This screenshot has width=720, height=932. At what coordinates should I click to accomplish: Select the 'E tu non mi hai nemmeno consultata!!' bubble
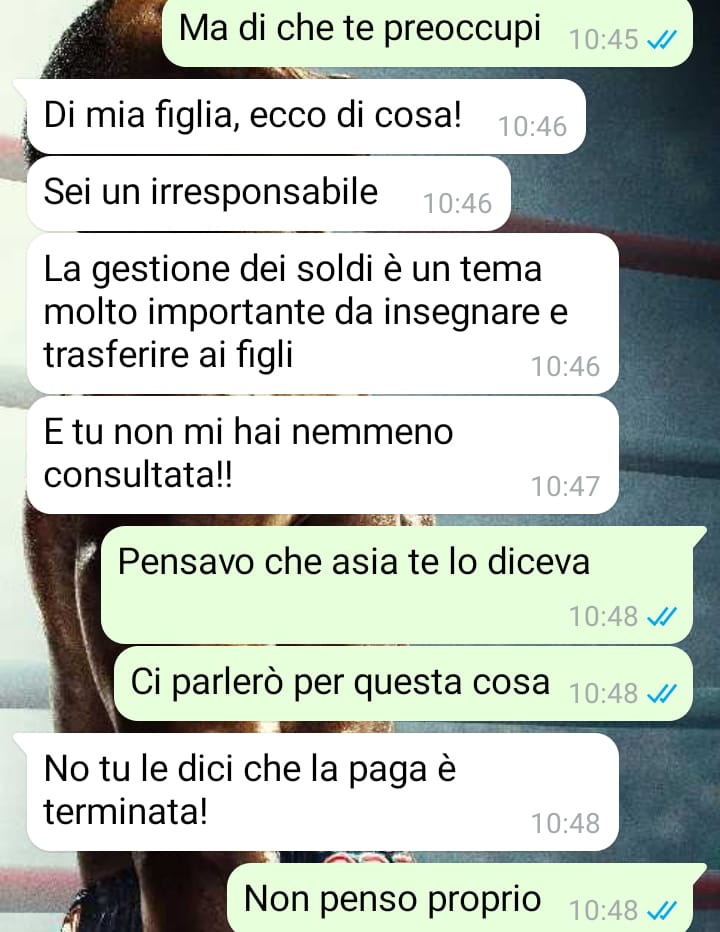coord(323,455)
